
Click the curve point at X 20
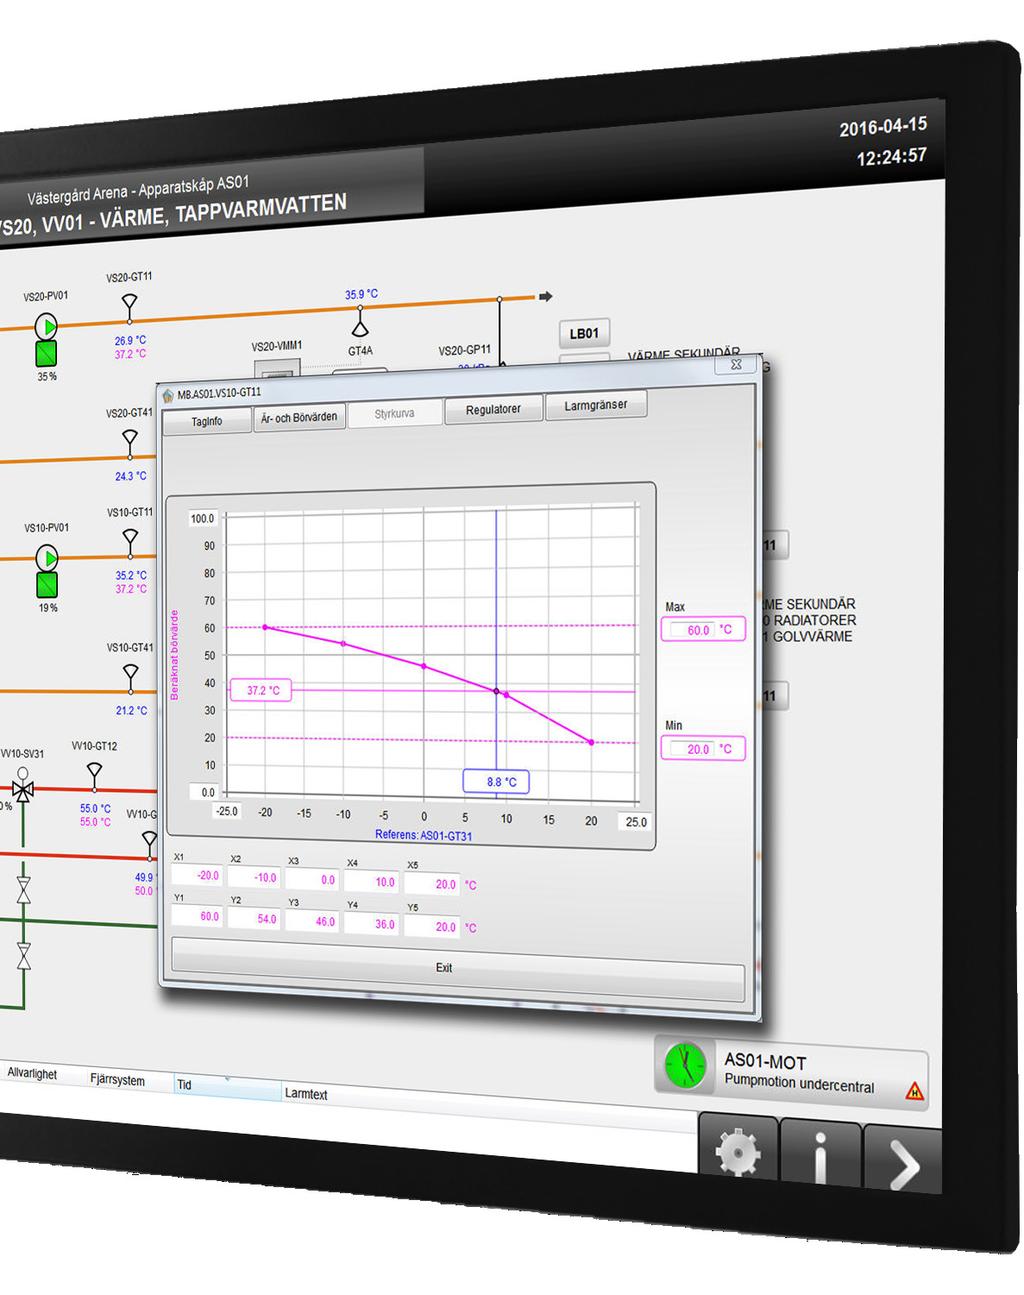tap(592, 742)
